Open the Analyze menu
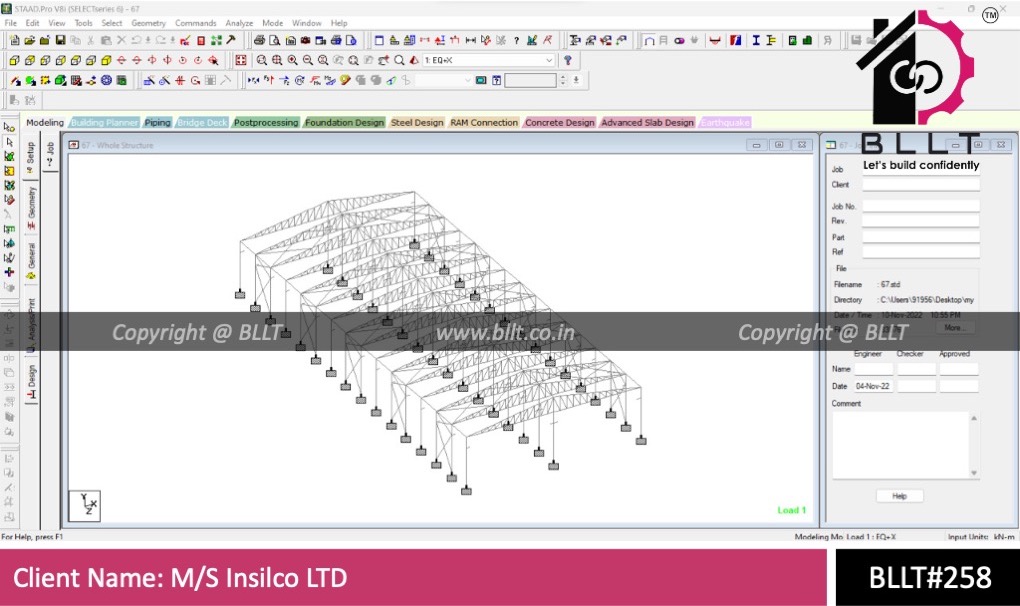The width and height of the screenshot is (1020, 606). tap(239, 23)
